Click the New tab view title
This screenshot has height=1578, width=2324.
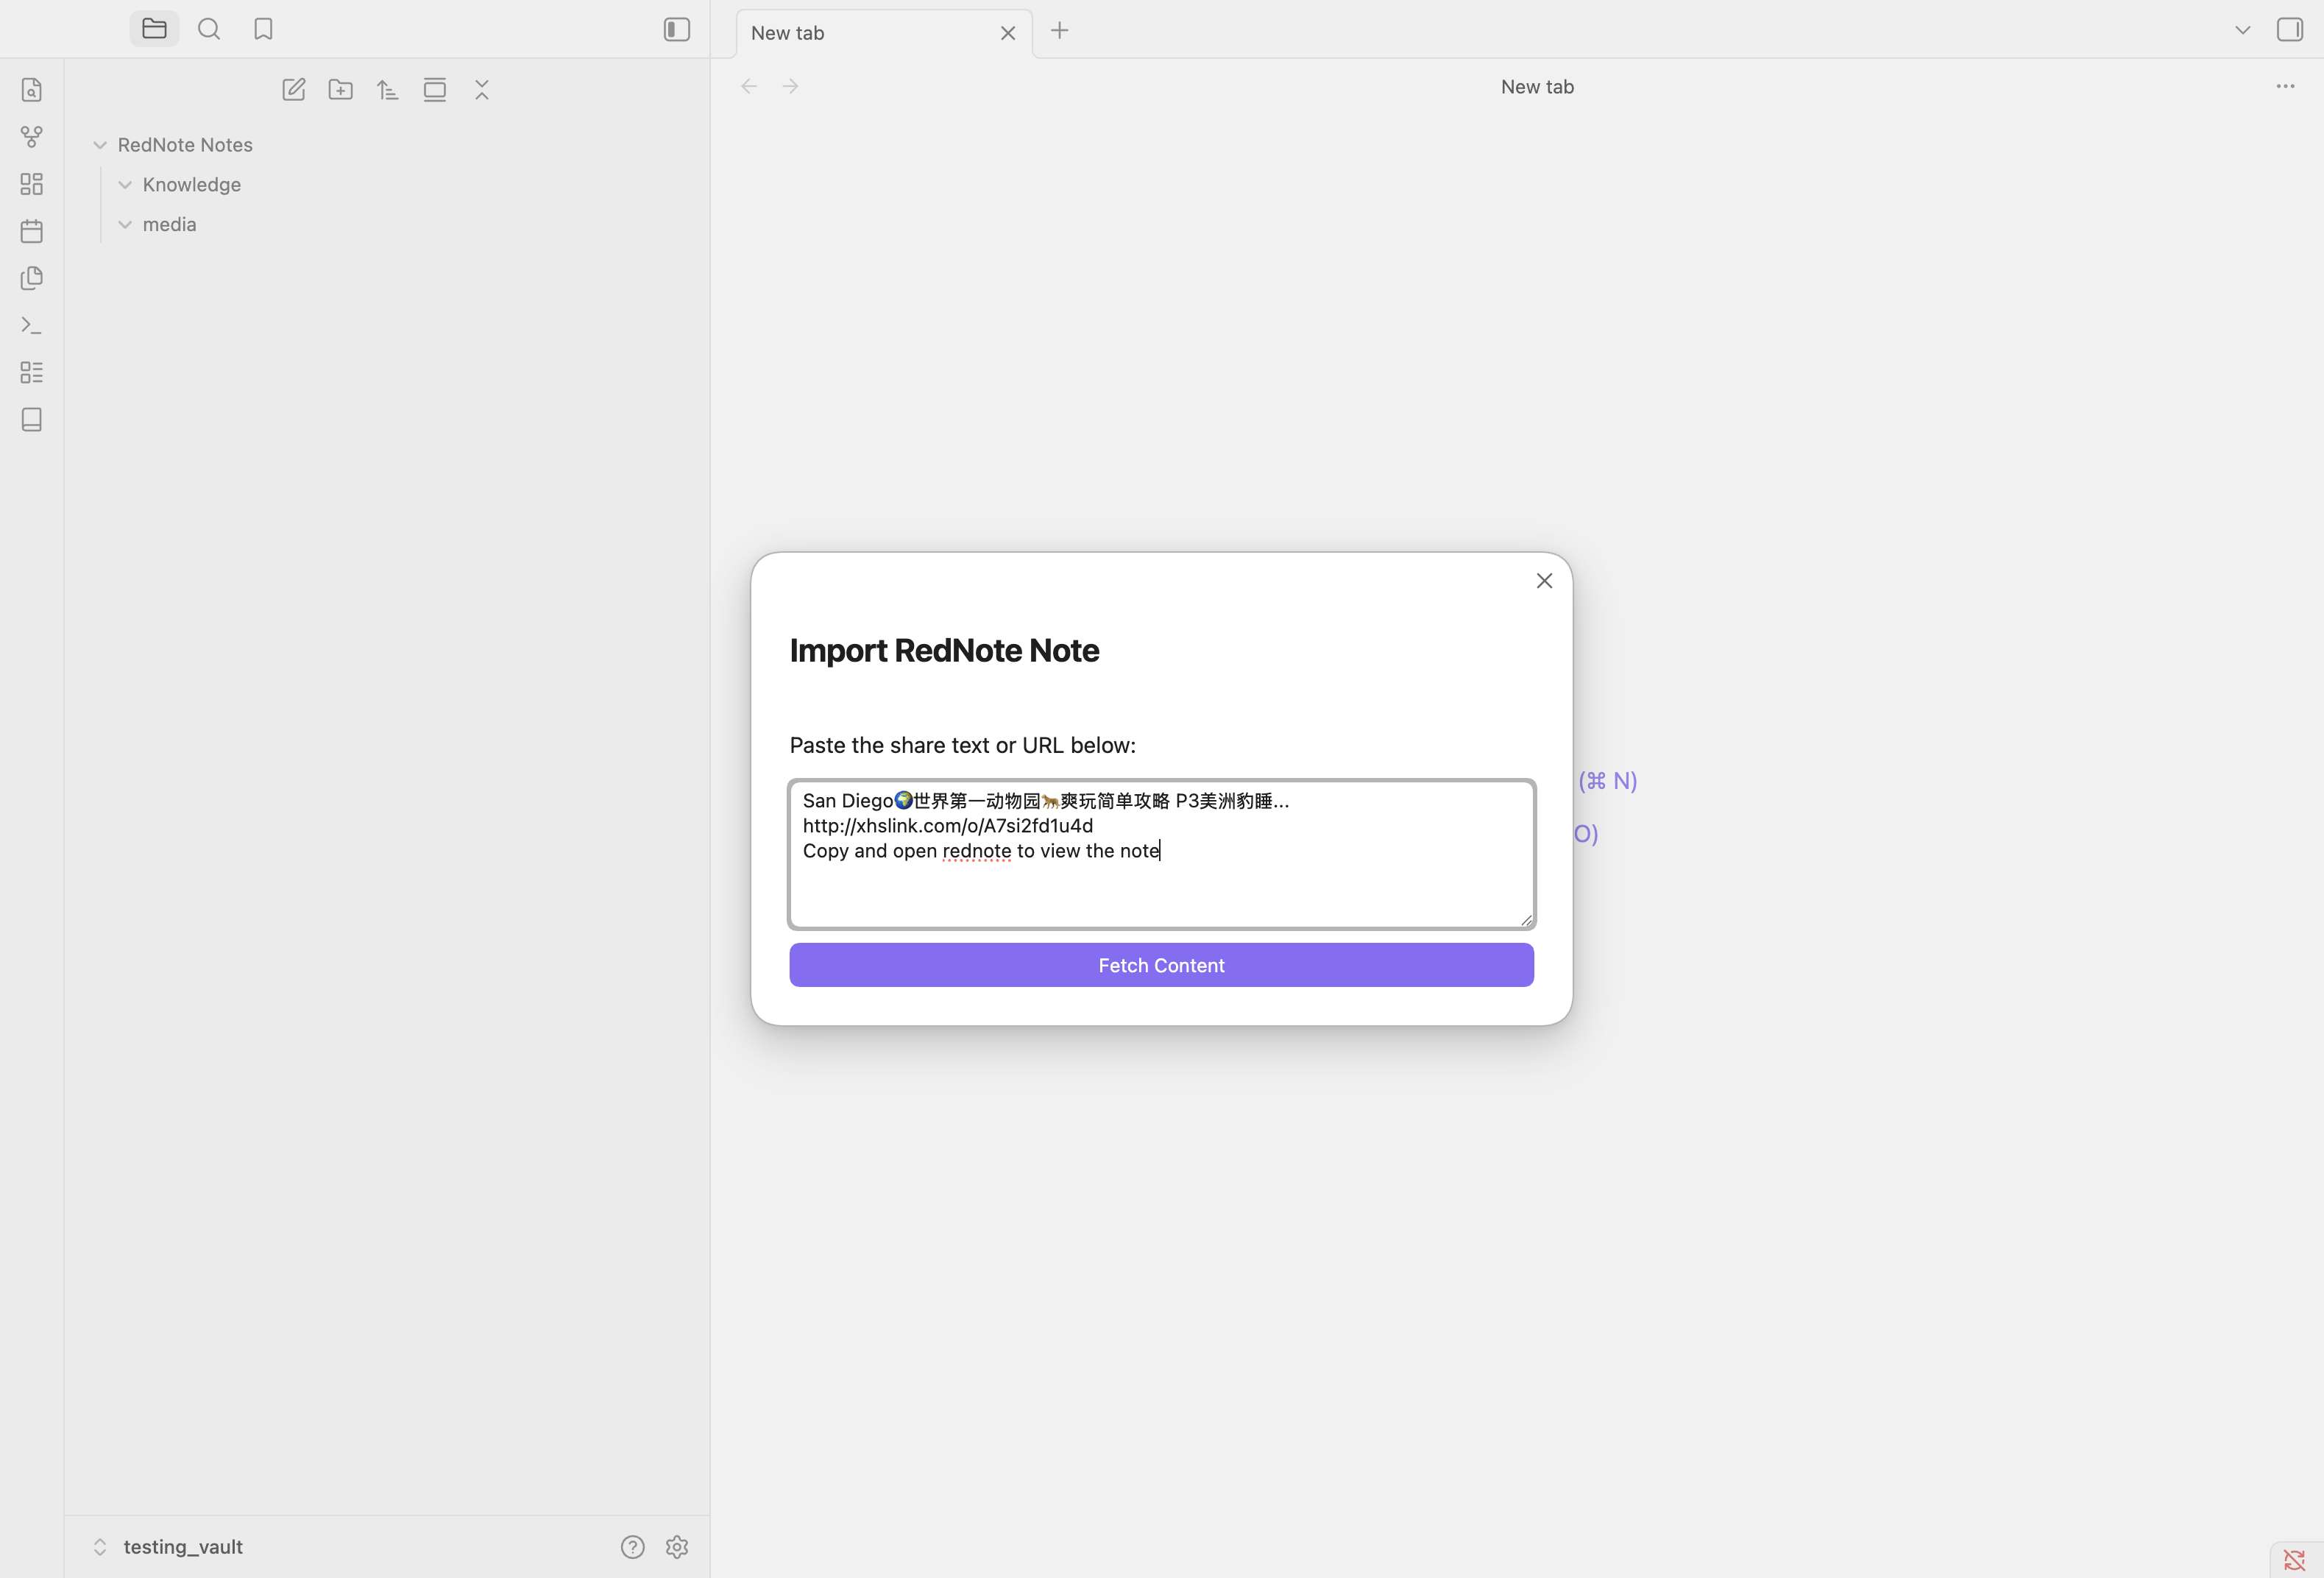[x=1537, y=87]
